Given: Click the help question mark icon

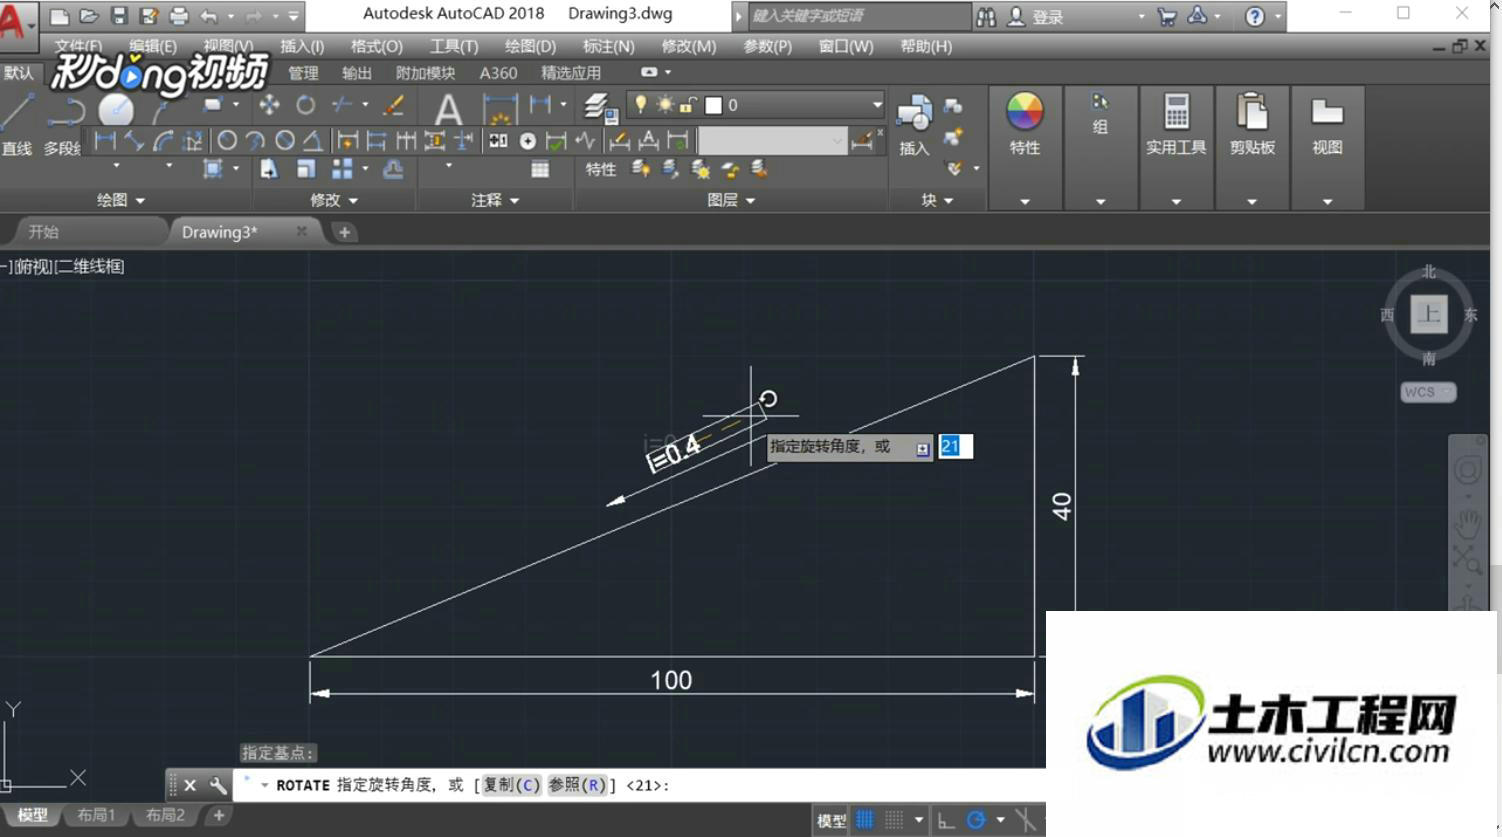Looking at the screenshot, I should pos(1255,16).
